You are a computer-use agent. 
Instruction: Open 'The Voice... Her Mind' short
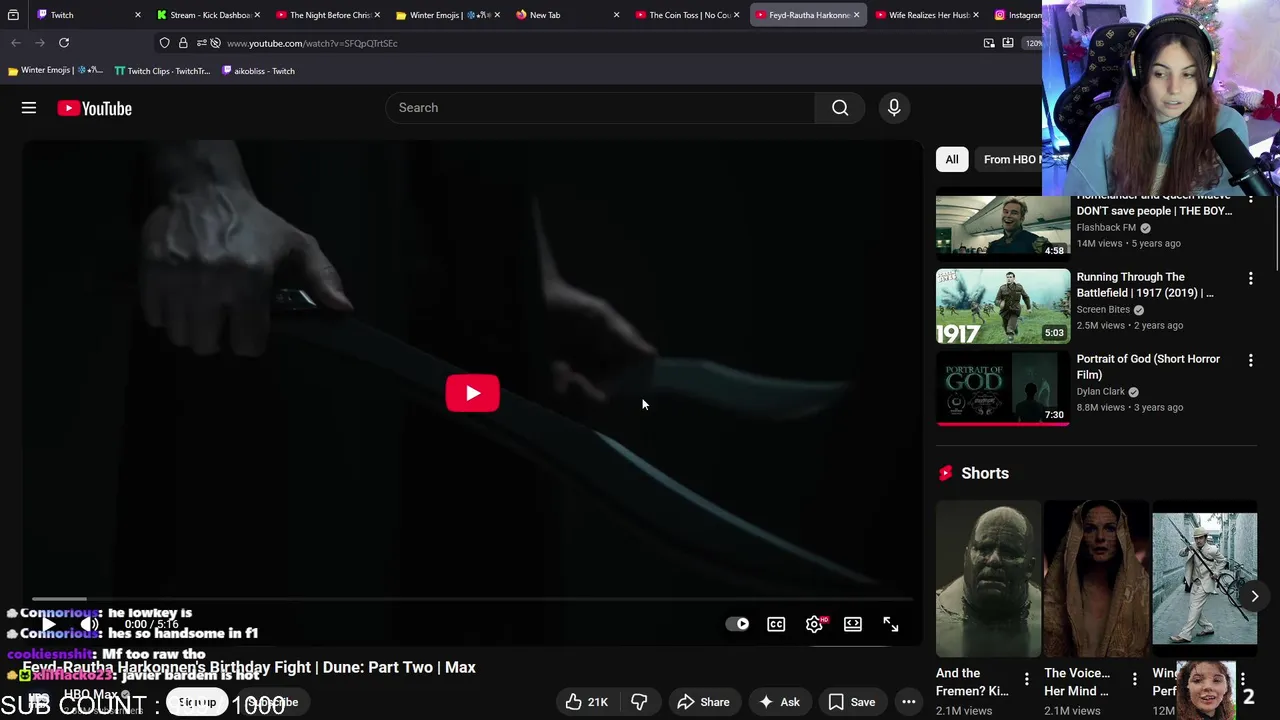(x=1096, y=578)
